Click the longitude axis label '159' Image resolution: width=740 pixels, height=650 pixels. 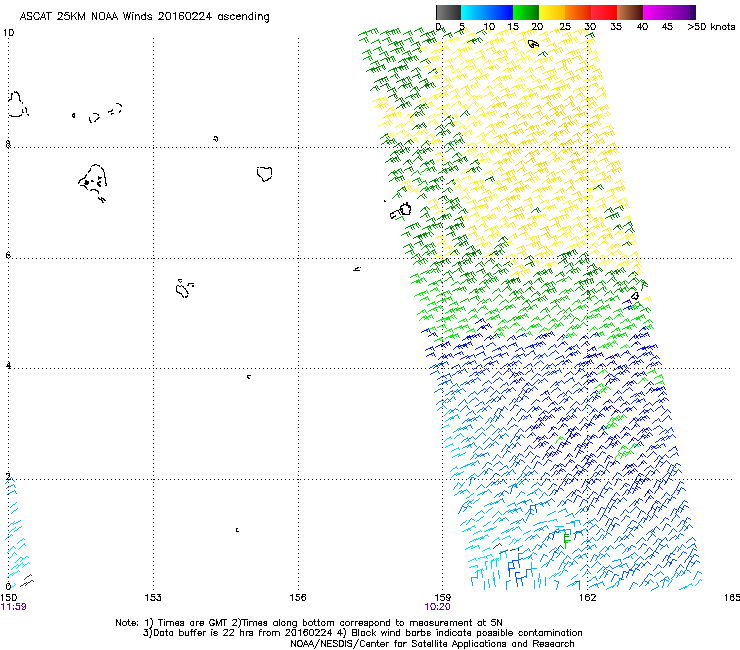[x=442, y=598]
